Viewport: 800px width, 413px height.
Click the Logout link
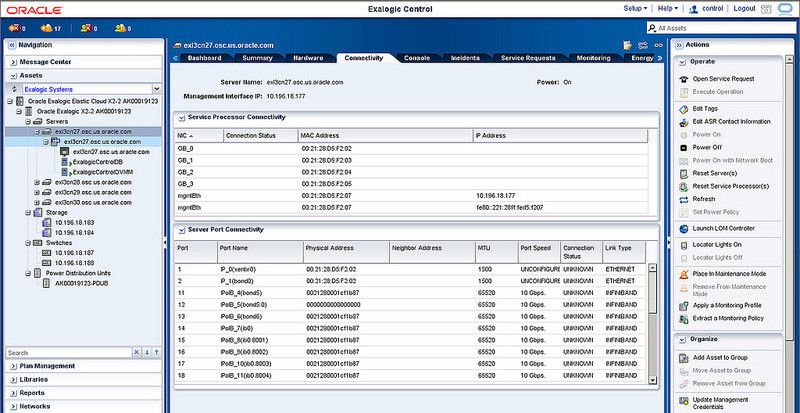pos(744,9)
